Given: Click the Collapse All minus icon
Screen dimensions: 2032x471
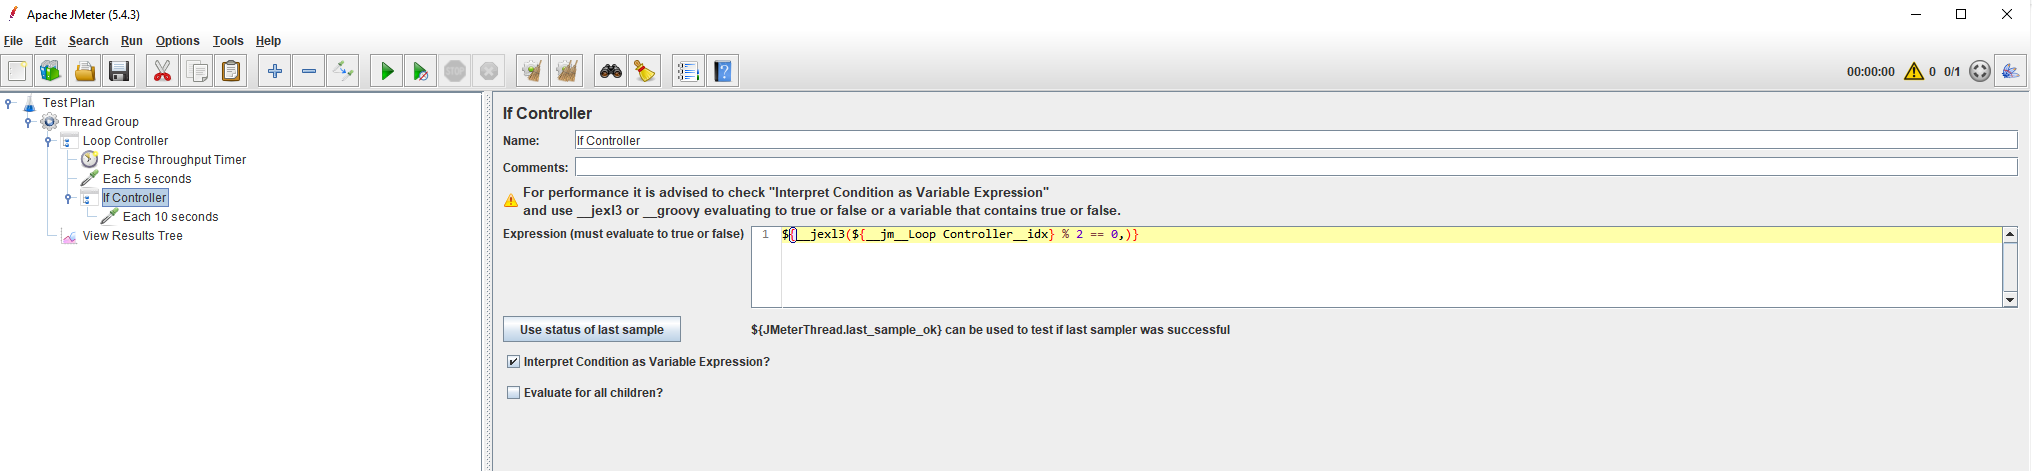Looking at the screenshot, I should click(309, 71).
